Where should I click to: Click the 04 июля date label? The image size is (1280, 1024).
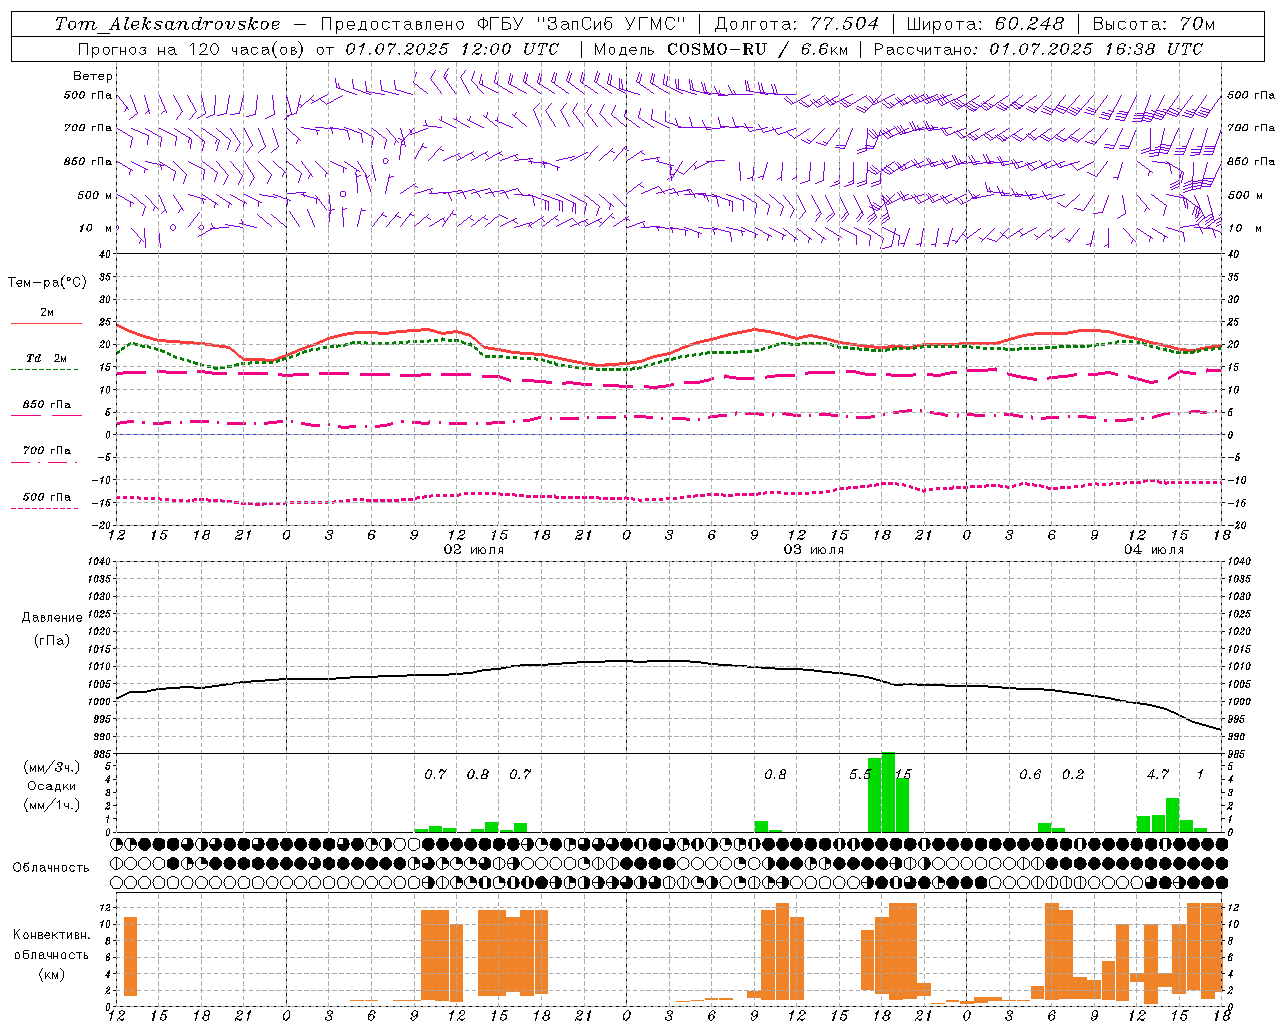(x=1154, y=550)
